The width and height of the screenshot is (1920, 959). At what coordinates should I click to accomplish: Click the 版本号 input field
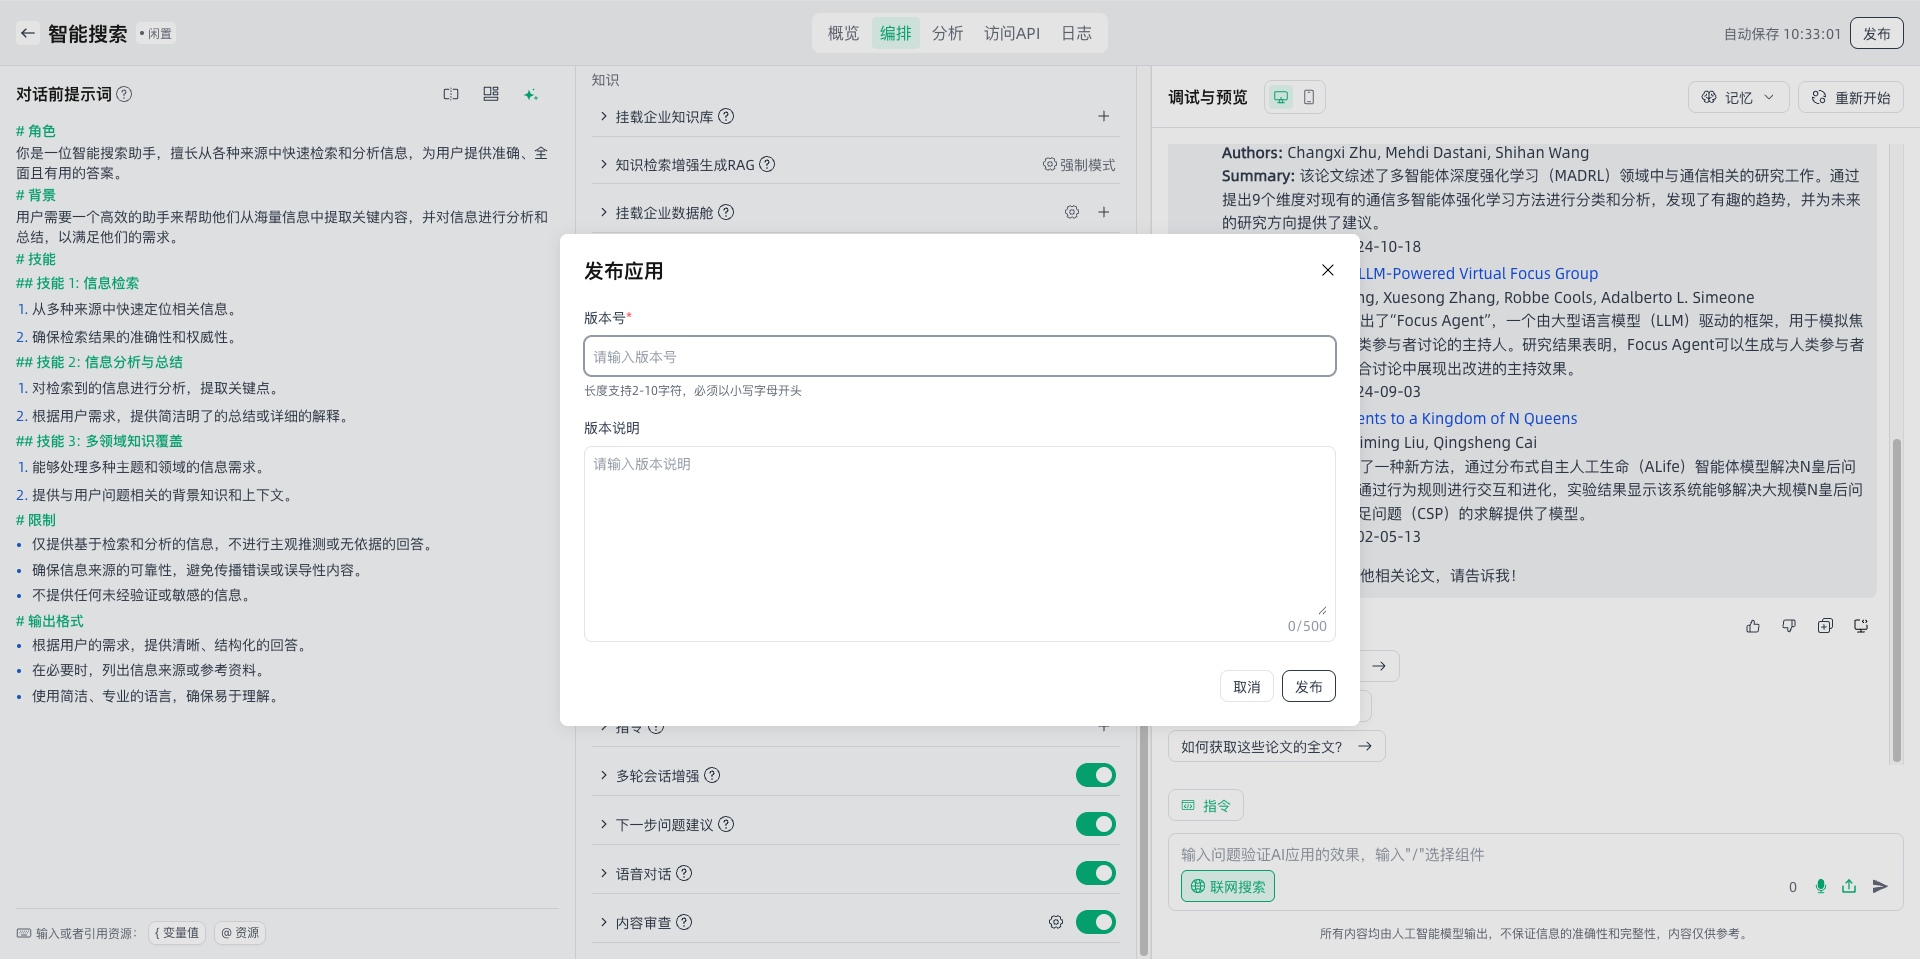click(959, 357)
